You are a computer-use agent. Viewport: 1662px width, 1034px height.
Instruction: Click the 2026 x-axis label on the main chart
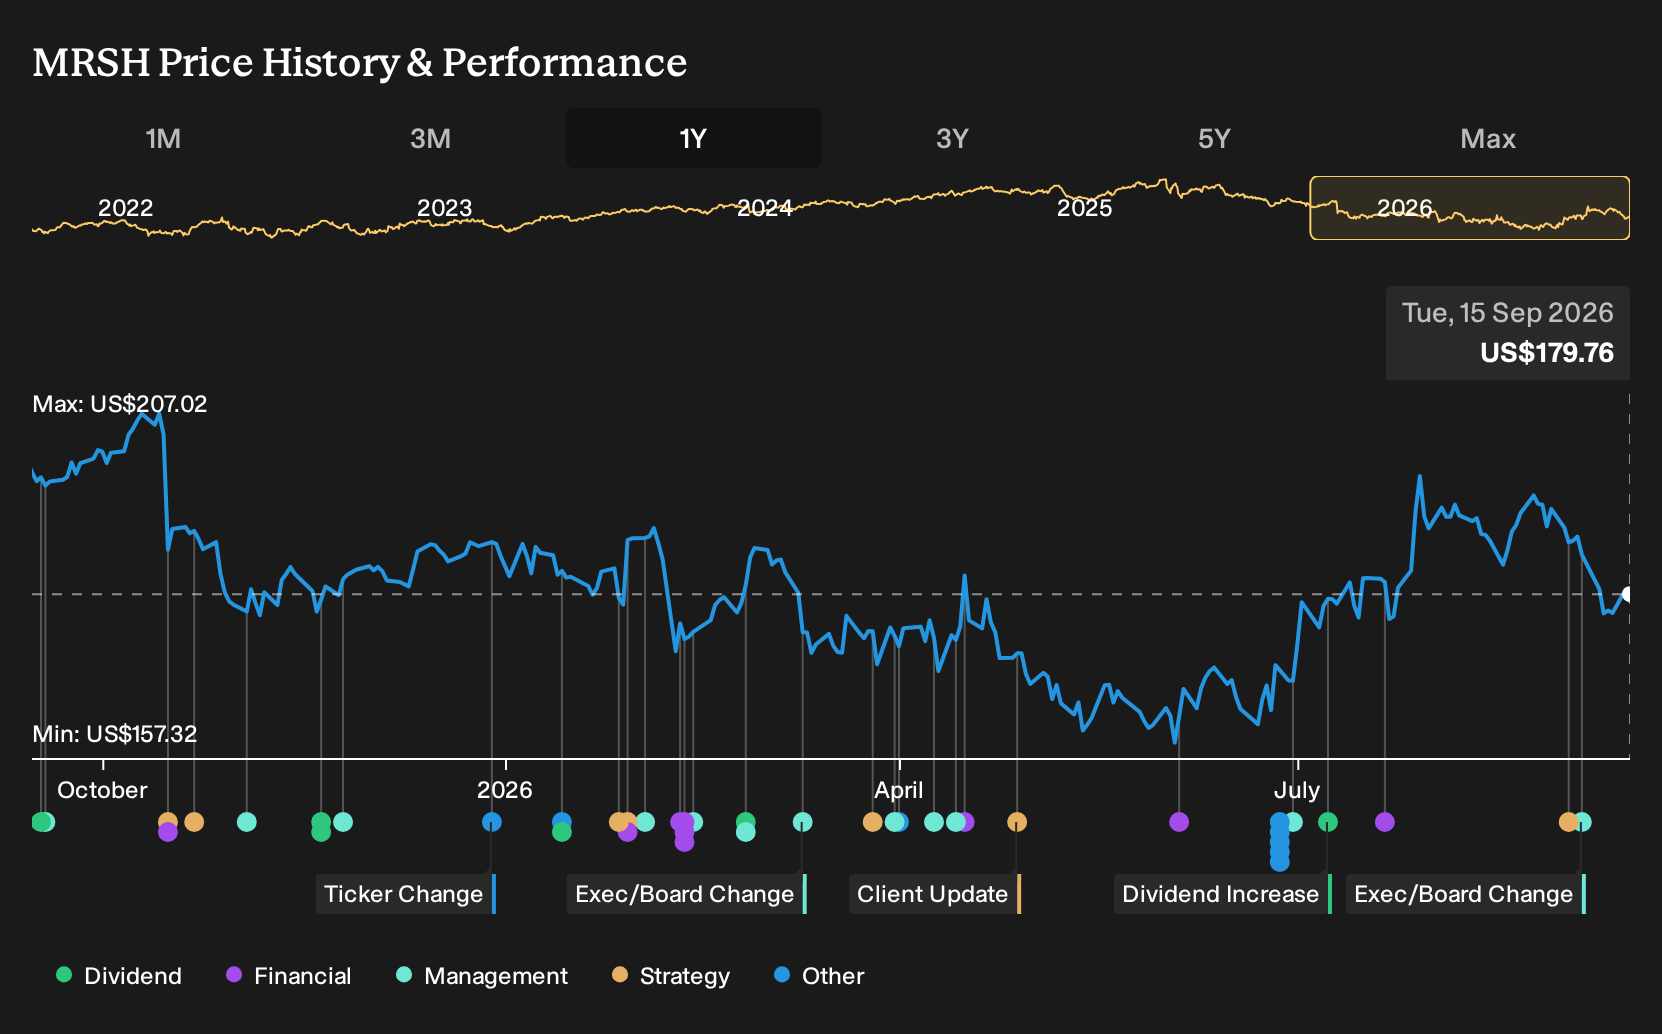tap(504, 790)
